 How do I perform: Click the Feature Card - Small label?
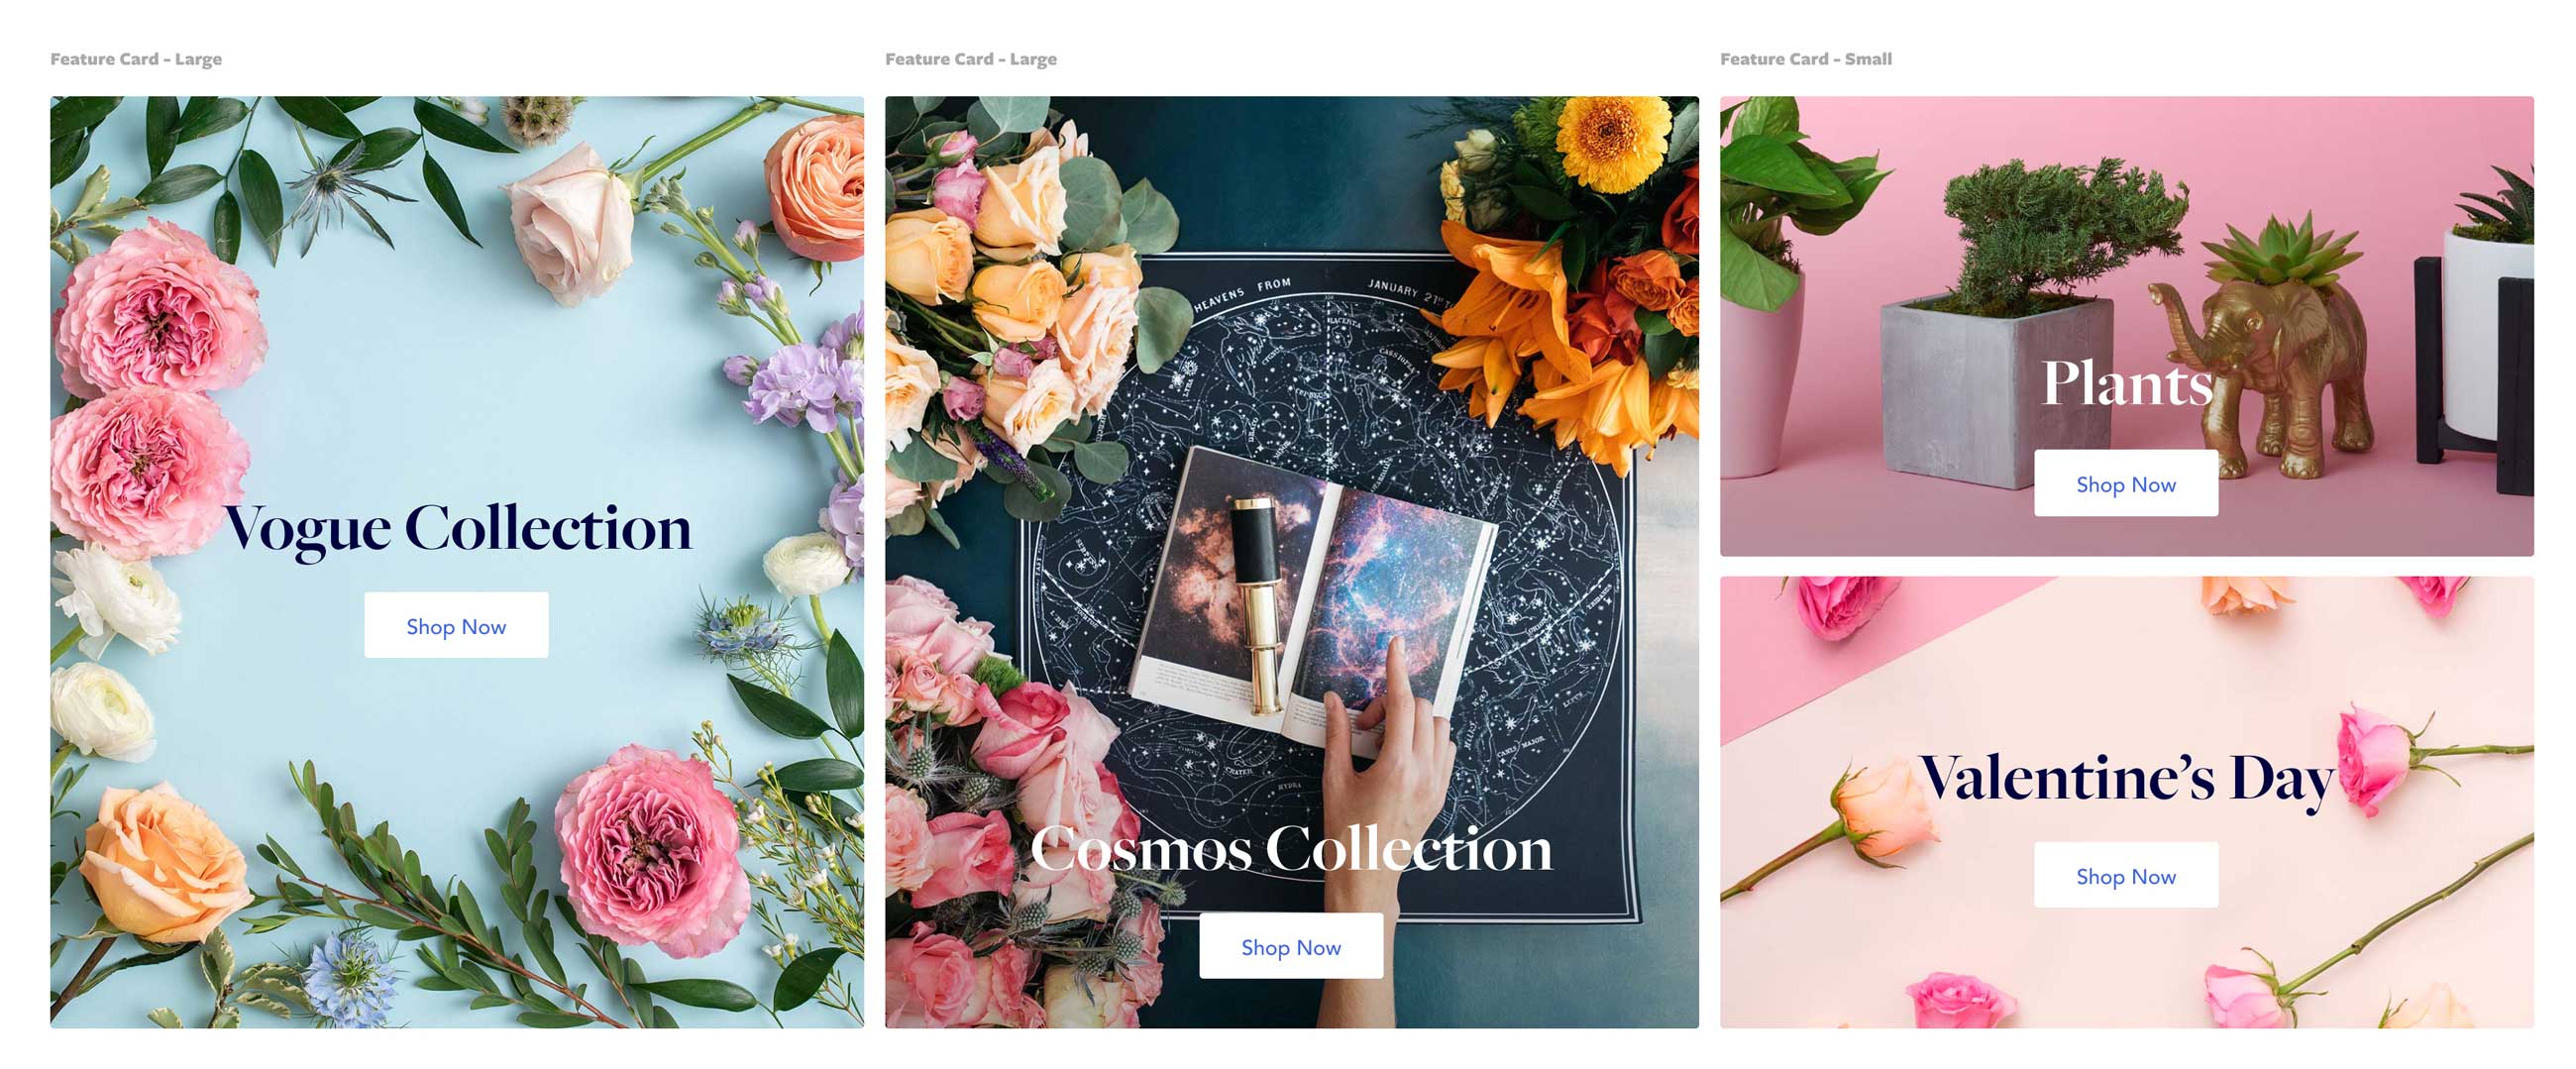click(x=1805, y=59)
